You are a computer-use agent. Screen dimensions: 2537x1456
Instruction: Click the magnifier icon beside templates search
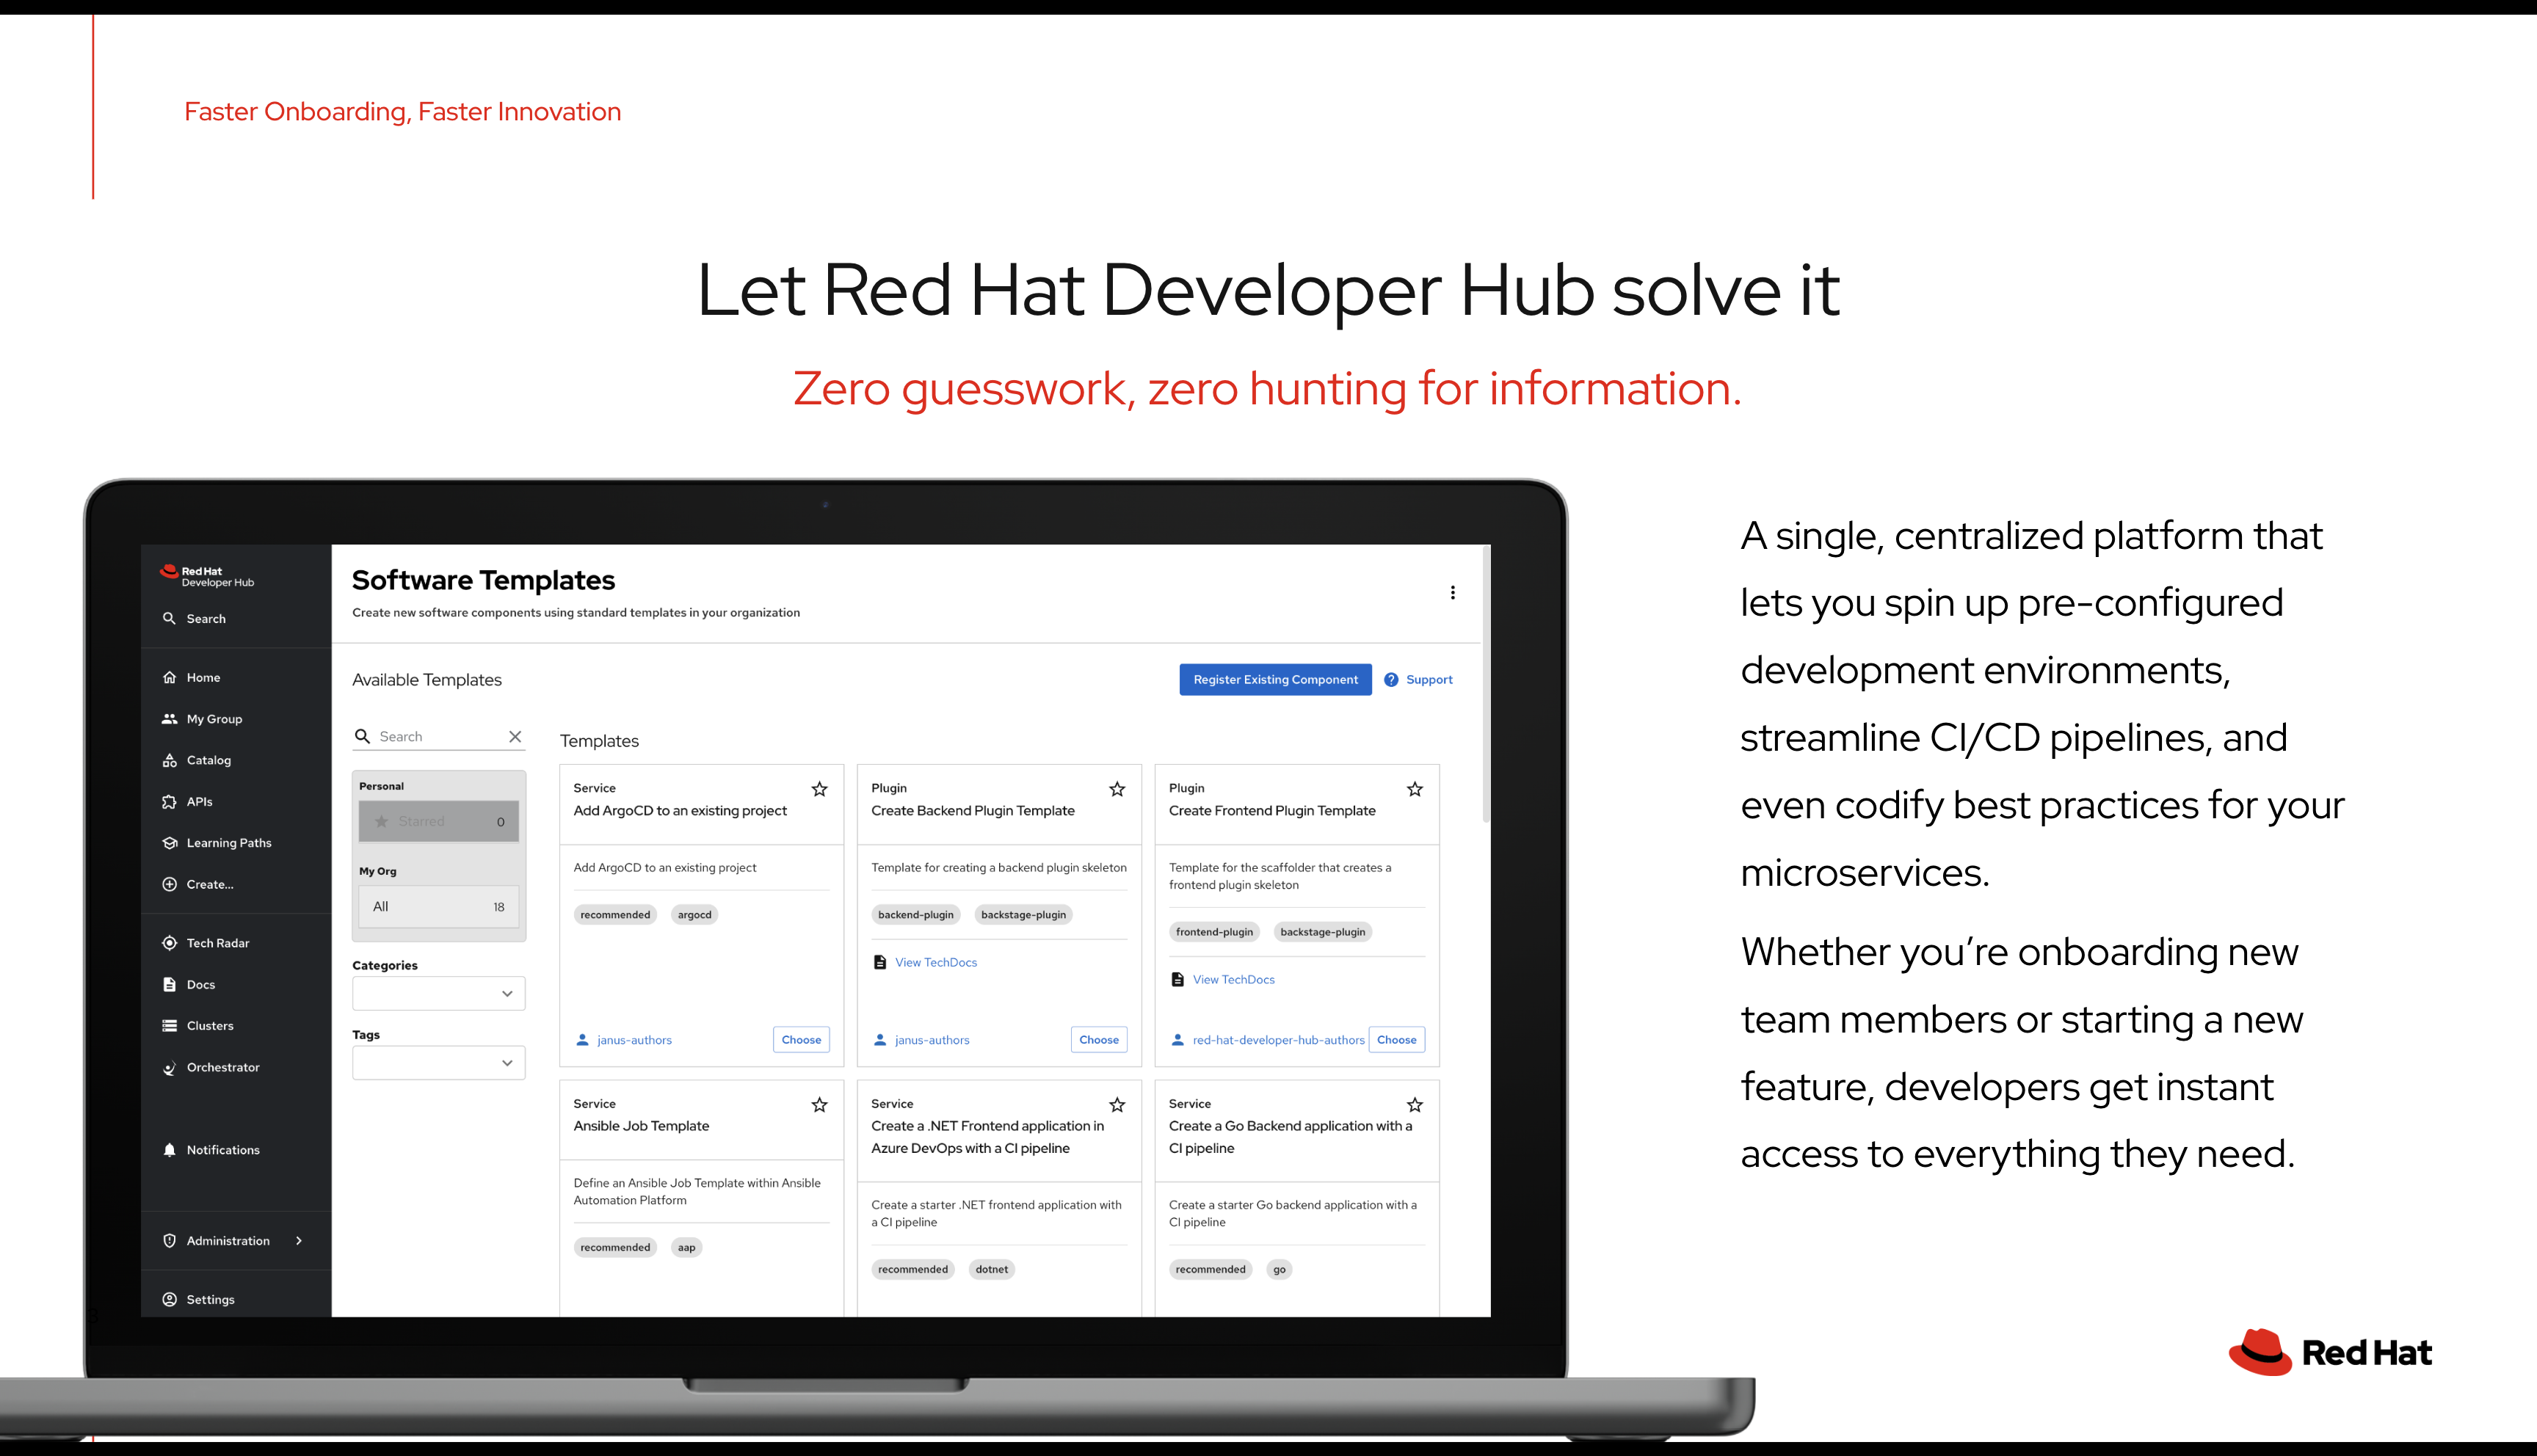[x=363, y=737]
